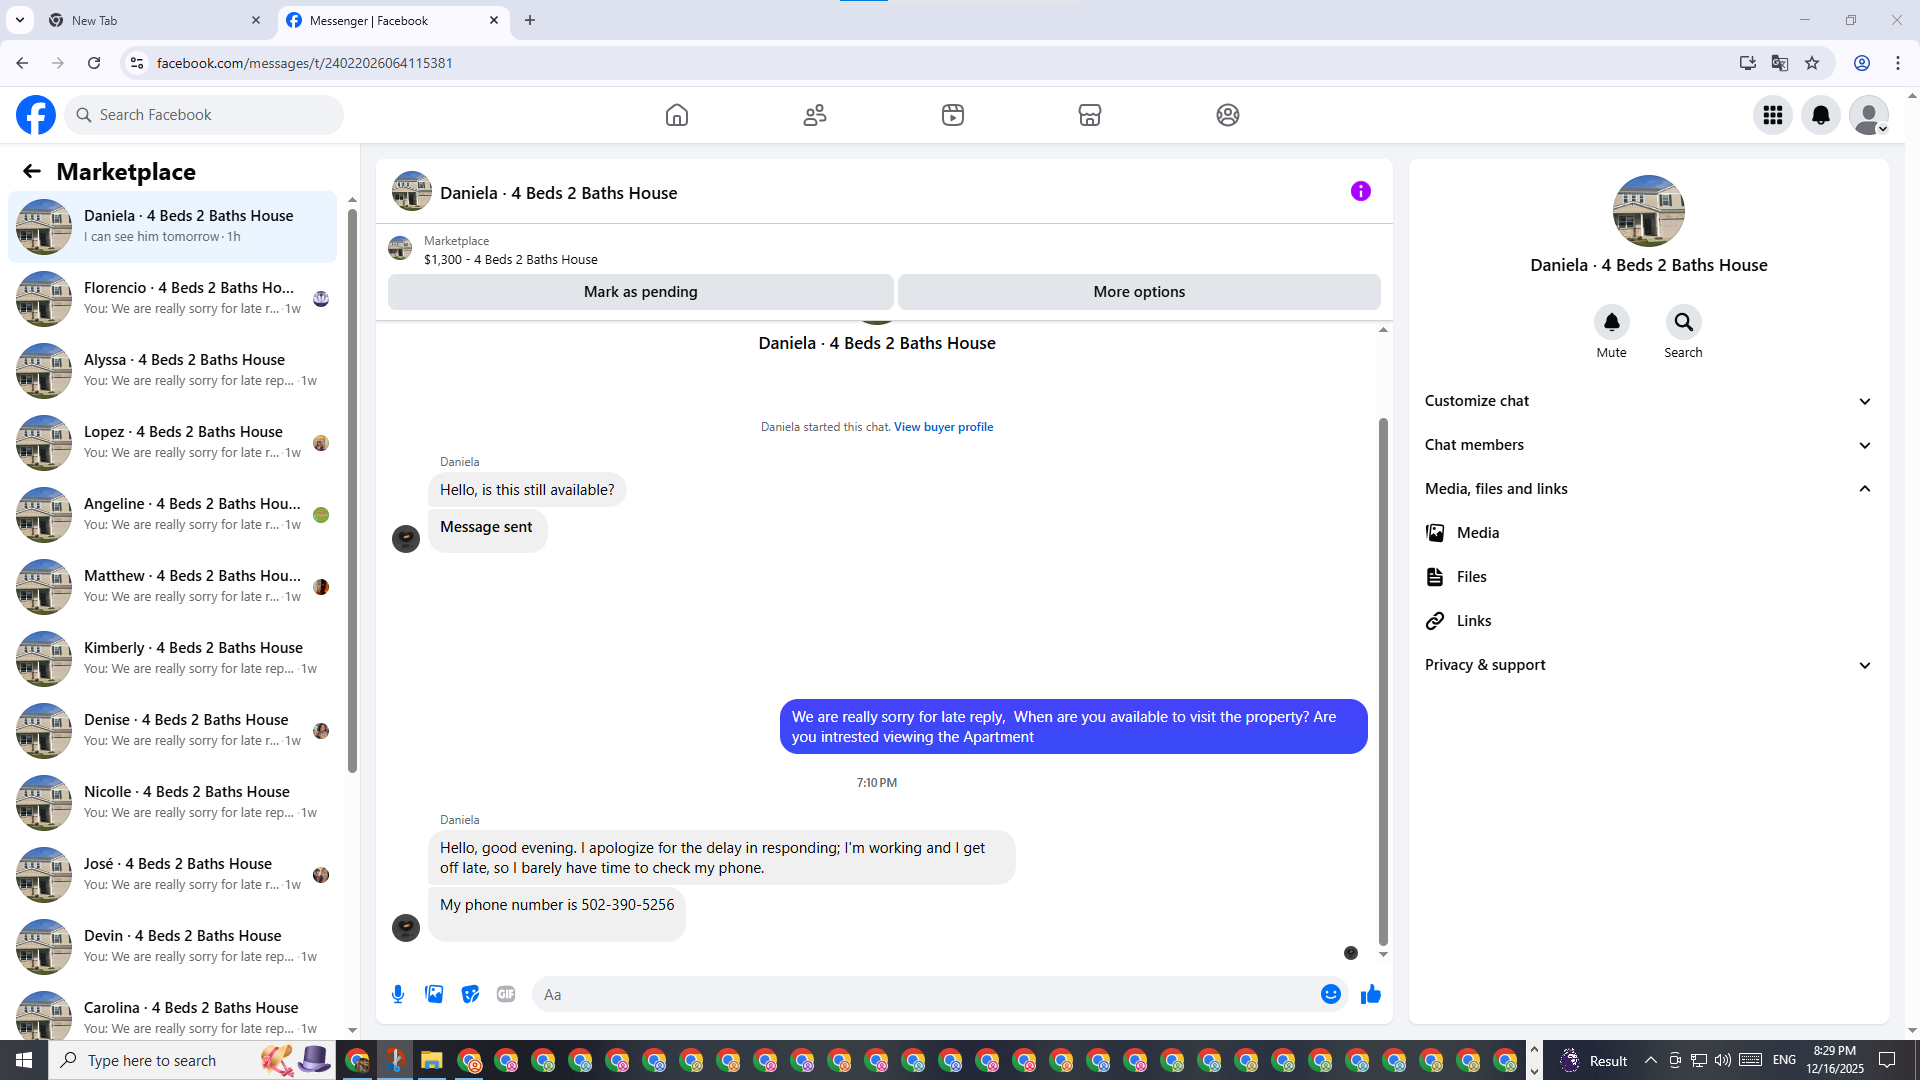Open the Alyssa conversation
Viewport: 1920px width, 1080px height.
tap(173, 370)
